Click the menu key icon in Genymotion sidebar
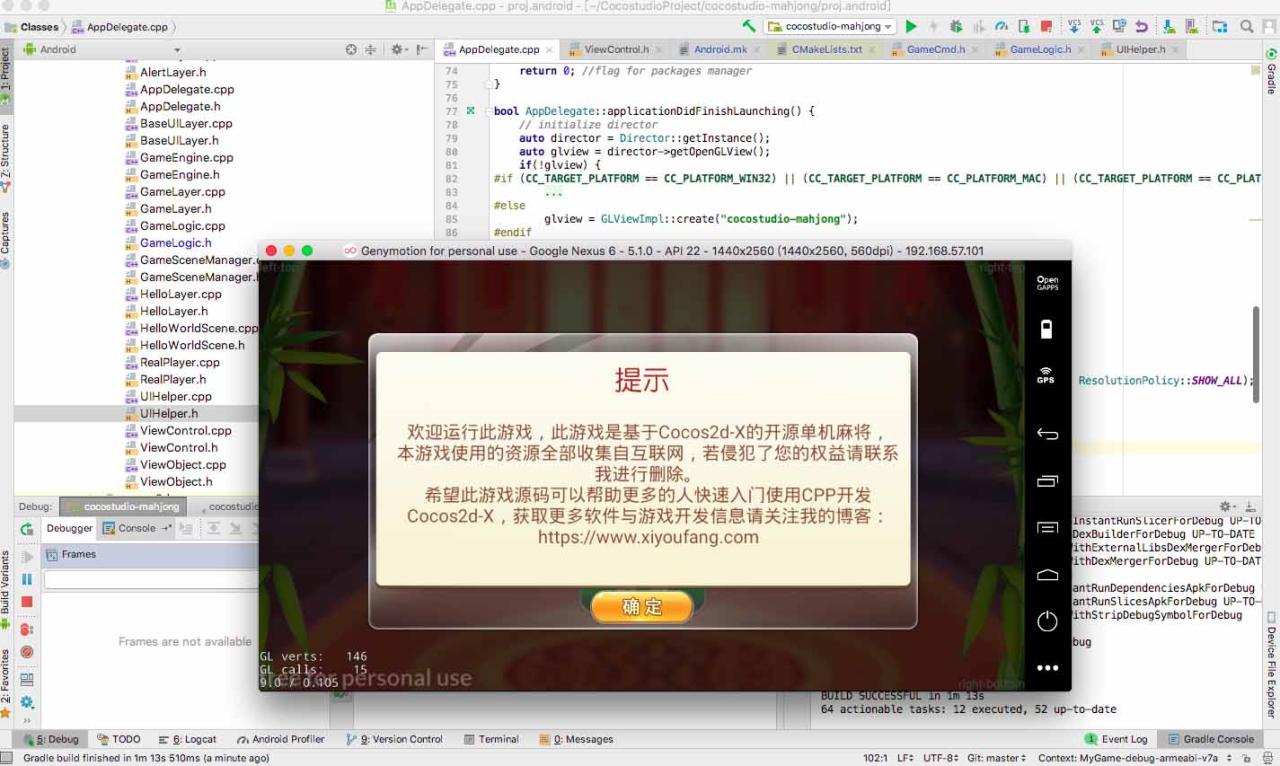The image size is (1280, 766). click(1047, 528)
